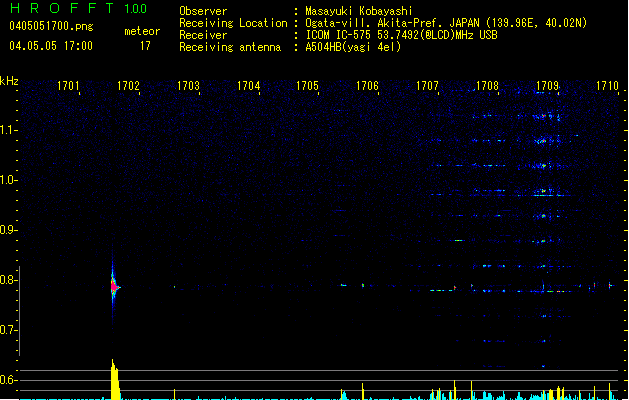Viewport: 629px width, 400px height.
Task: Click the location text Ogata-vill. Akita-Pref. JAPAN
Action: [392, 23]
